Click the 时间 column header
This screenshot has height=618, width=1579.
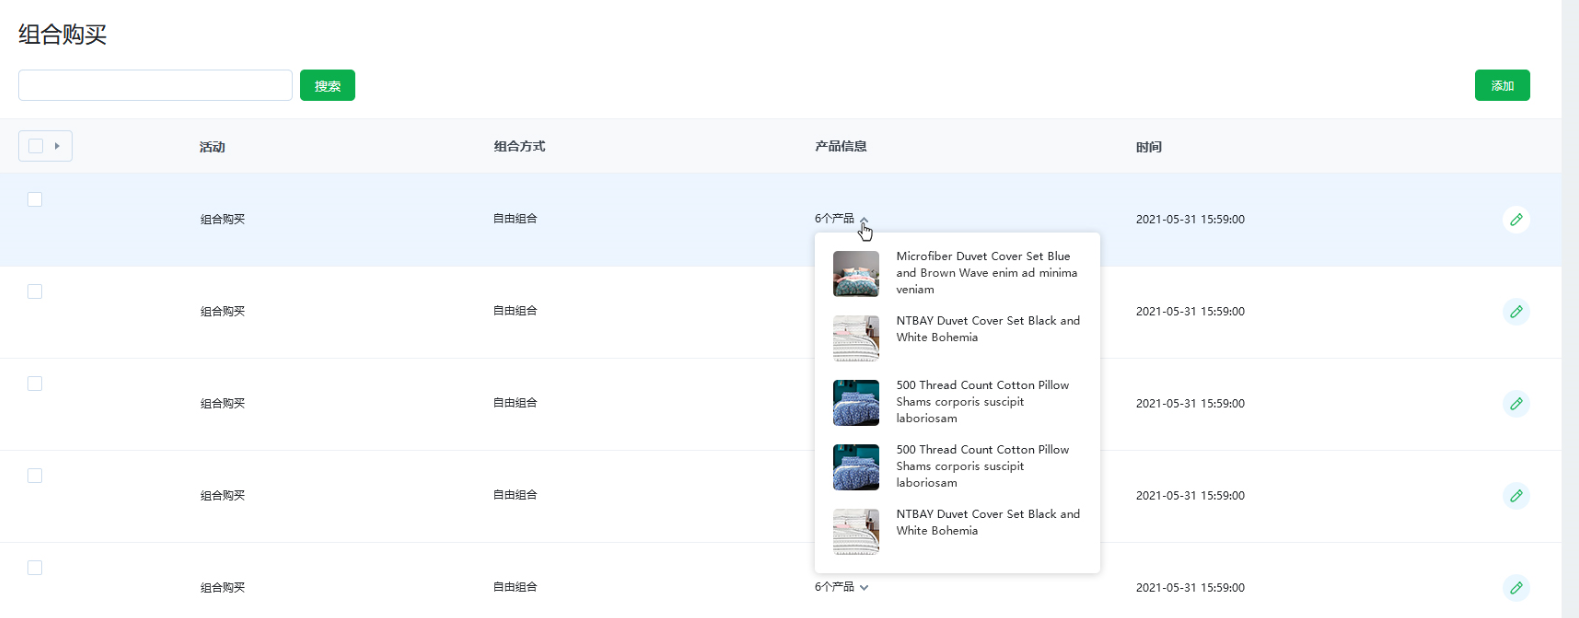[x=1148, y=147]
